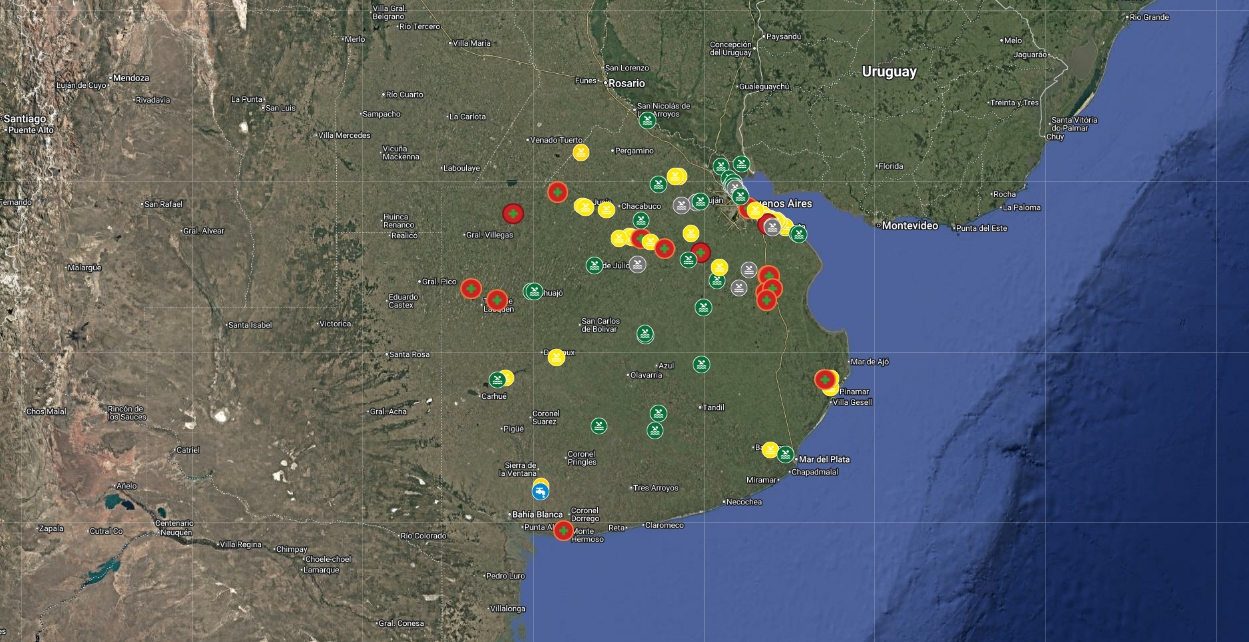Click the Rosario city label
The height and width of the screenshot is (642, 1249).
pos(627,83)
